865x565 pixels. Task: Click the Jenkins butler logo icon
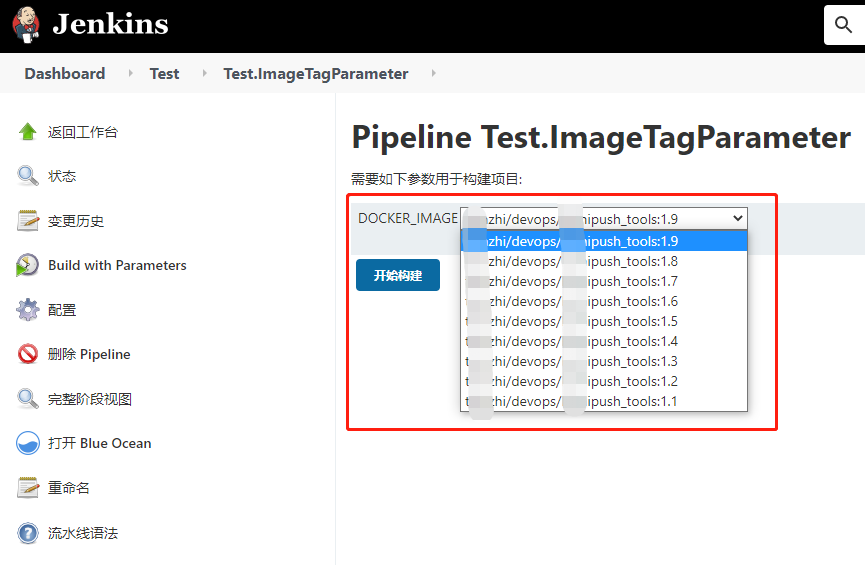coord(26,25)
